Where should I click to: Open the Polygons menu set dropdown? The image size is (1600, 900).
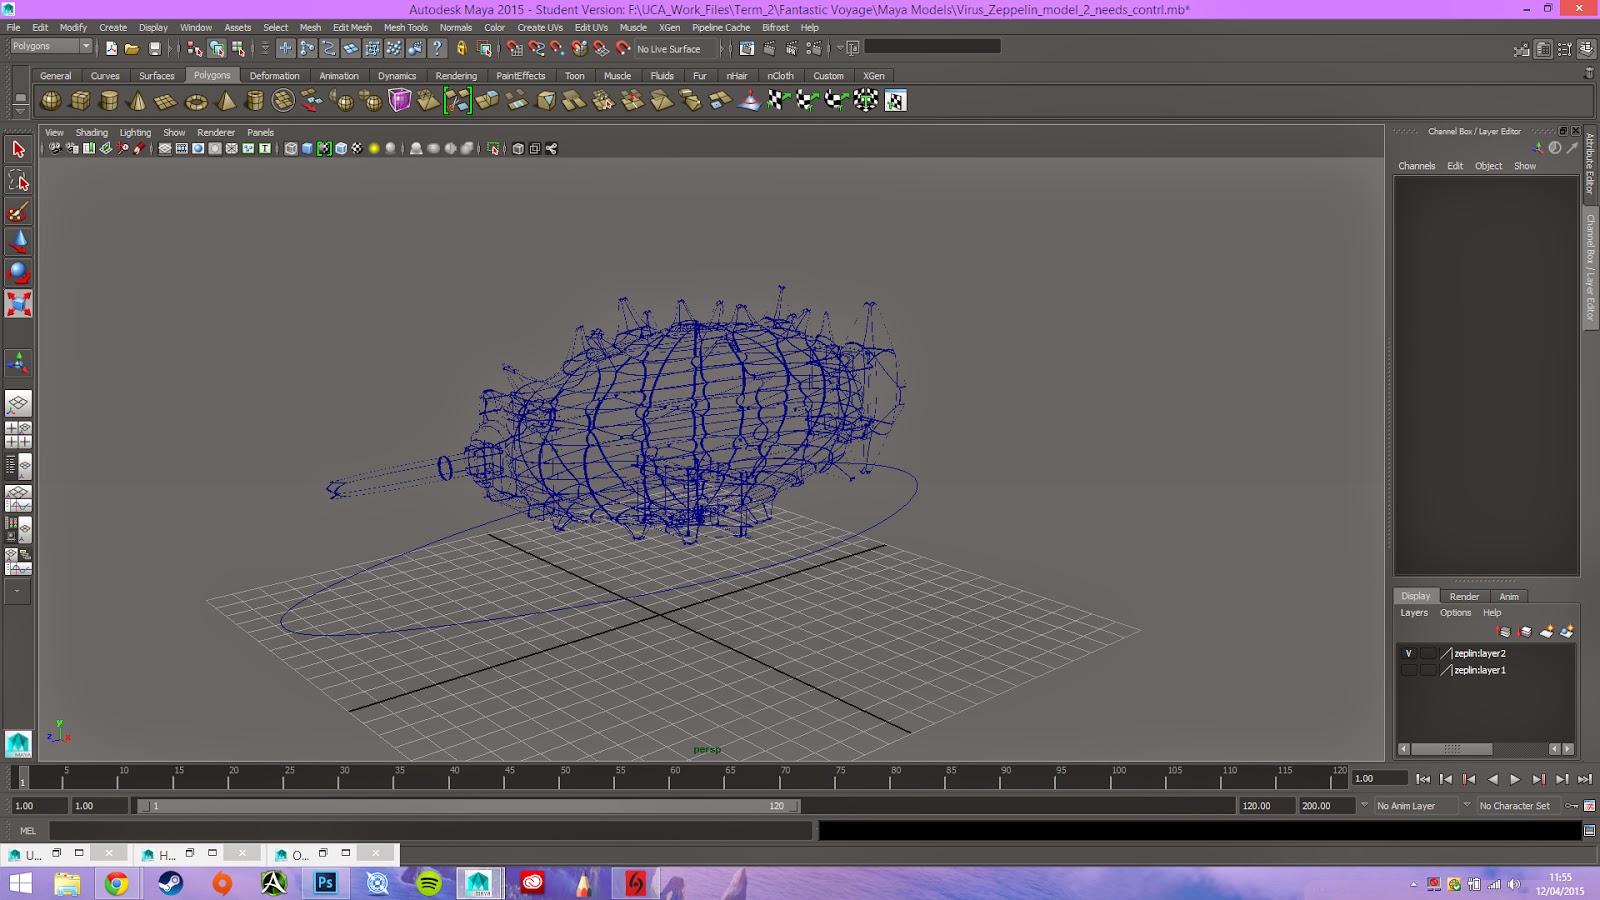(51, 47)
